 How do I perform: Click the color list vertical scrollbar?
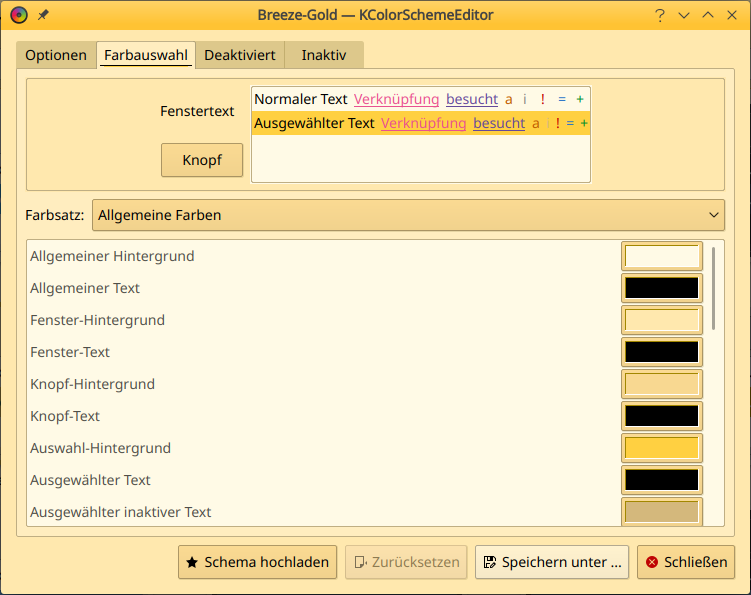[x=713, y=288]
